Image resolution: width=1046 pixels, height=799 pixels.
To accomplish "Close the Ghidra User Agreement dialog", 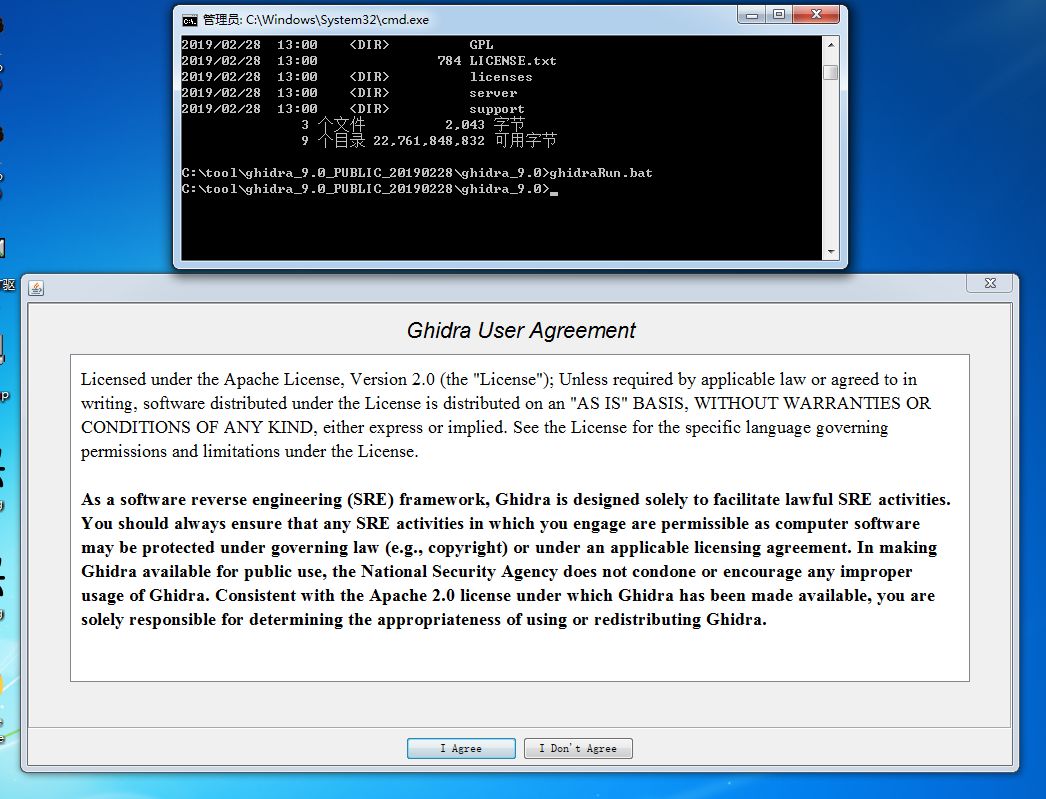I will pyautogui.click(x=990, y=283).
